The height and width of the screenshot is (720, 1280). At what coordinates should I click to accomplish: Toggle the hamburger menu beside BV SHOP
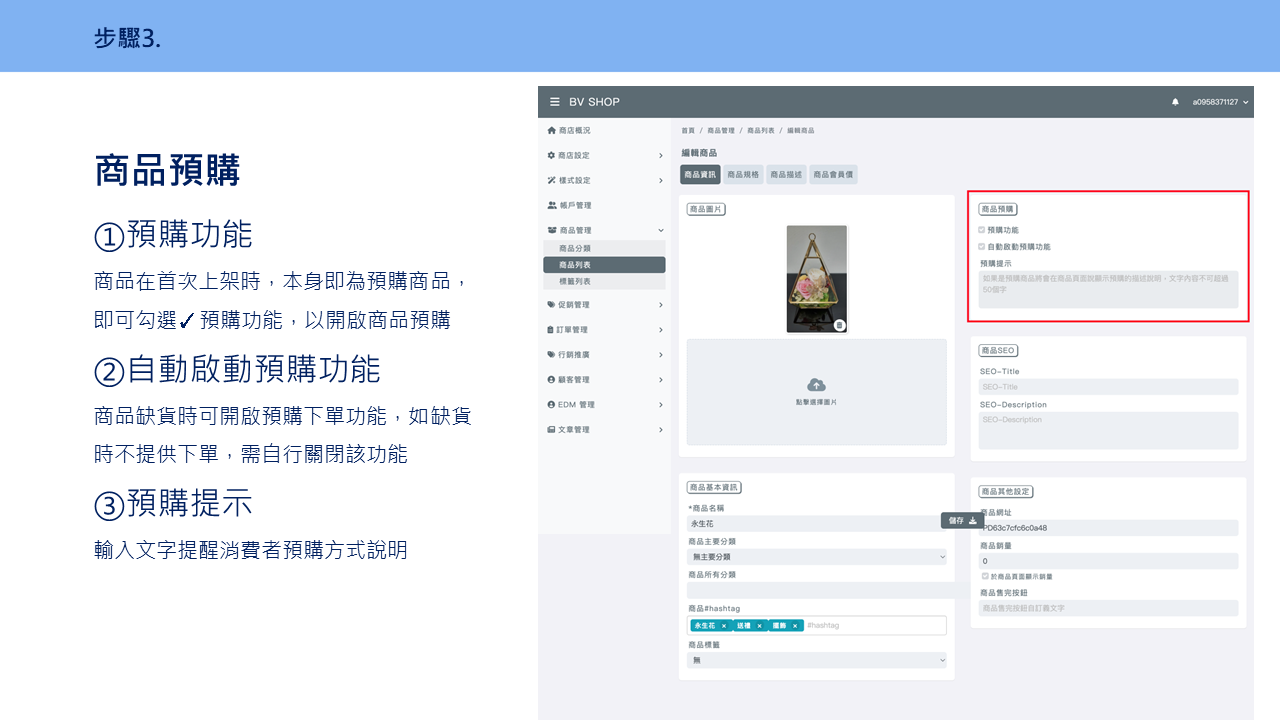pyautogui.click(x=555, y=102)
